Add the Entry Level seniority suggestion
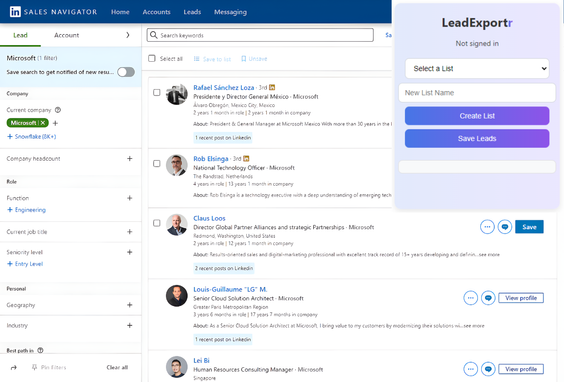 click(25, 264)
